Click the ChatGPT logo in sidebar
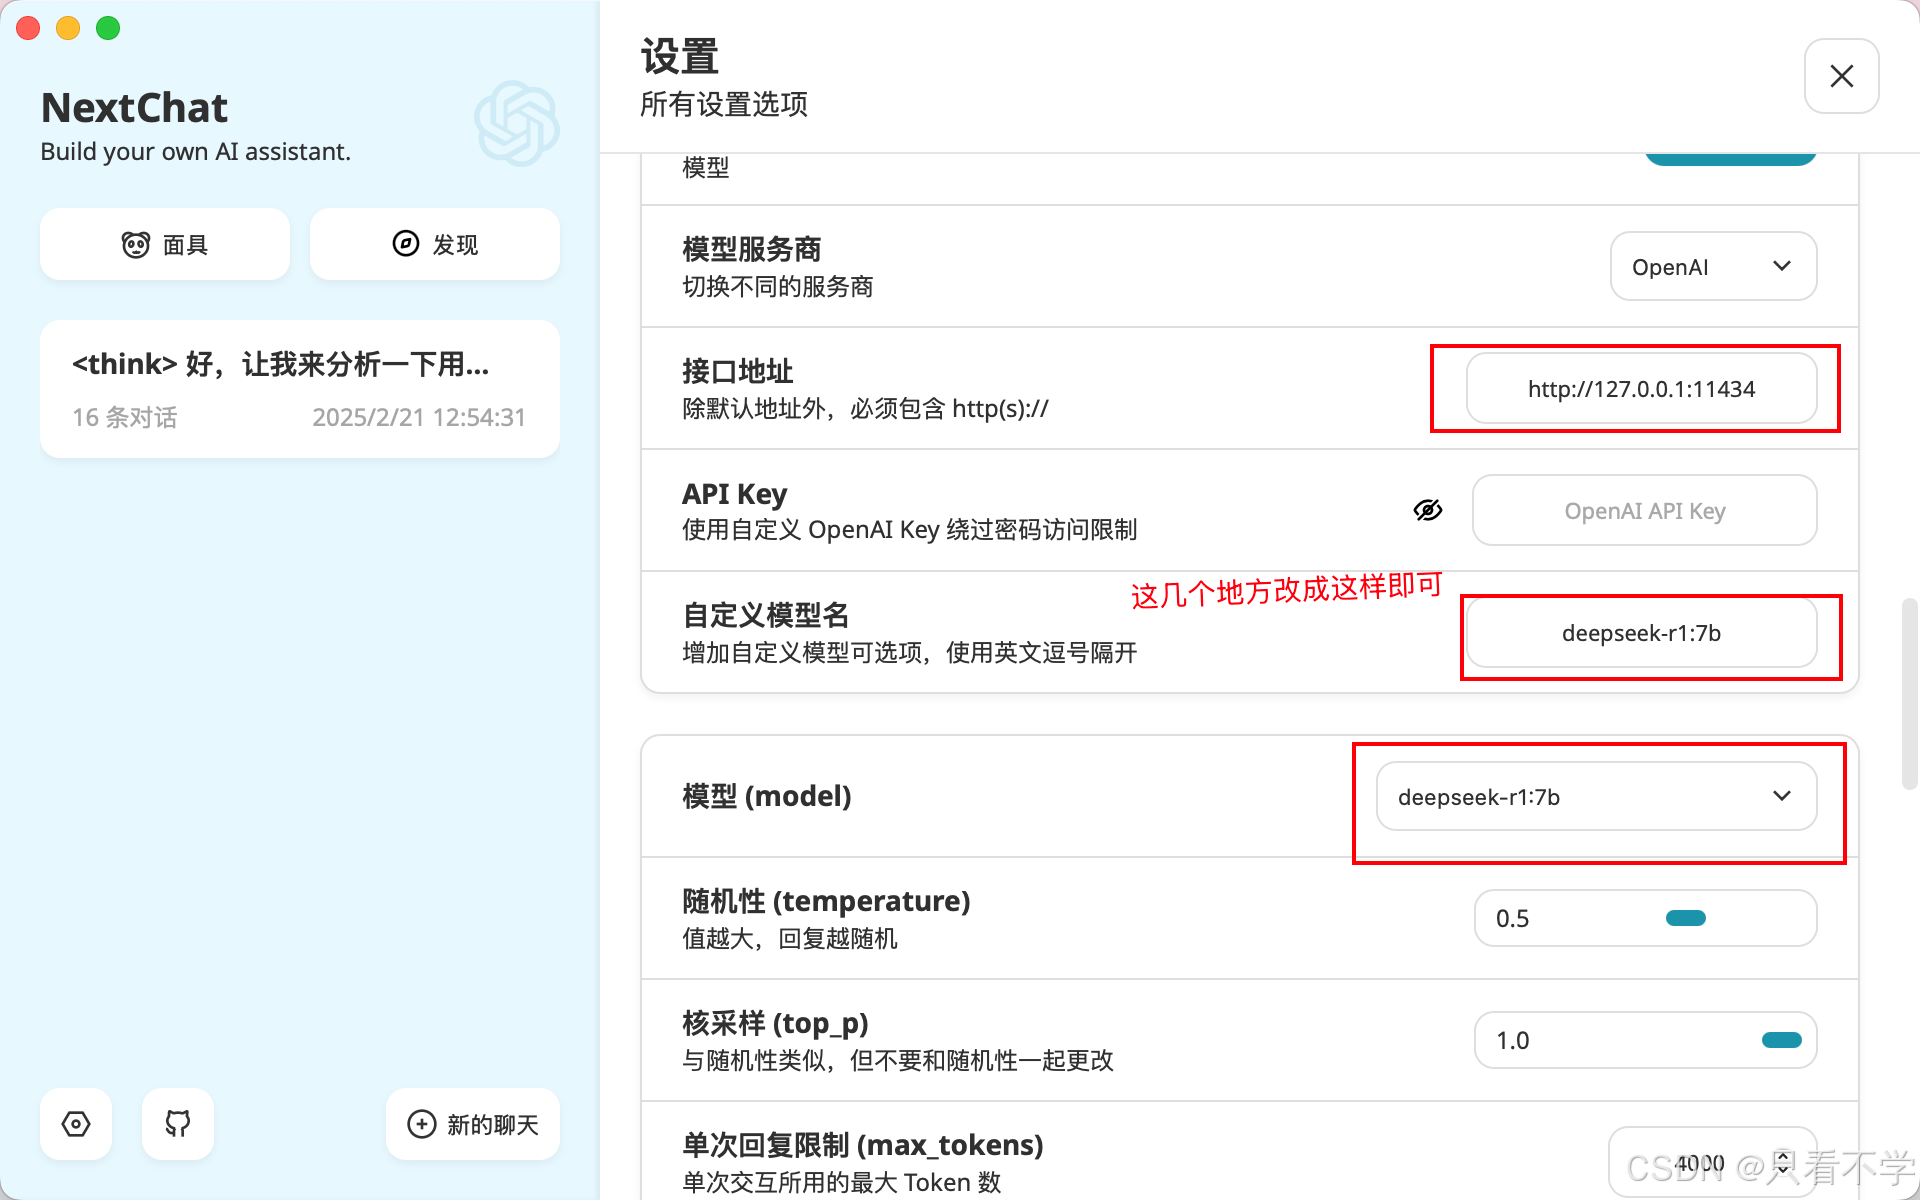The height and width of the screenshot is (1200, 1920). click(x=516, y=123)
